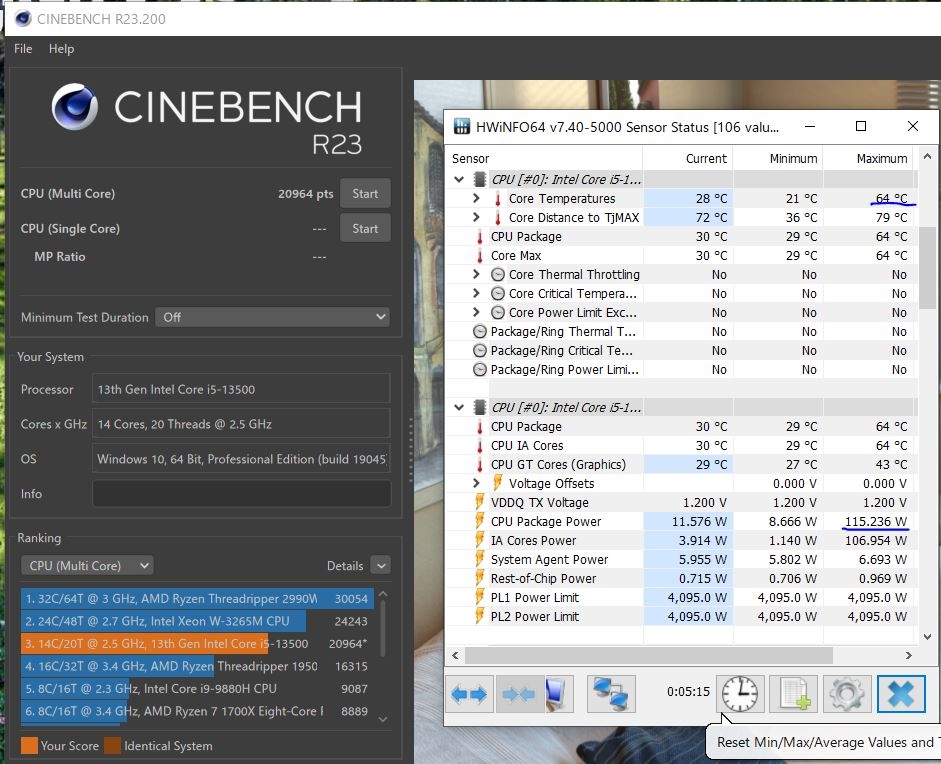Click the ranking list scroll down arrow

tap(383, 718)
